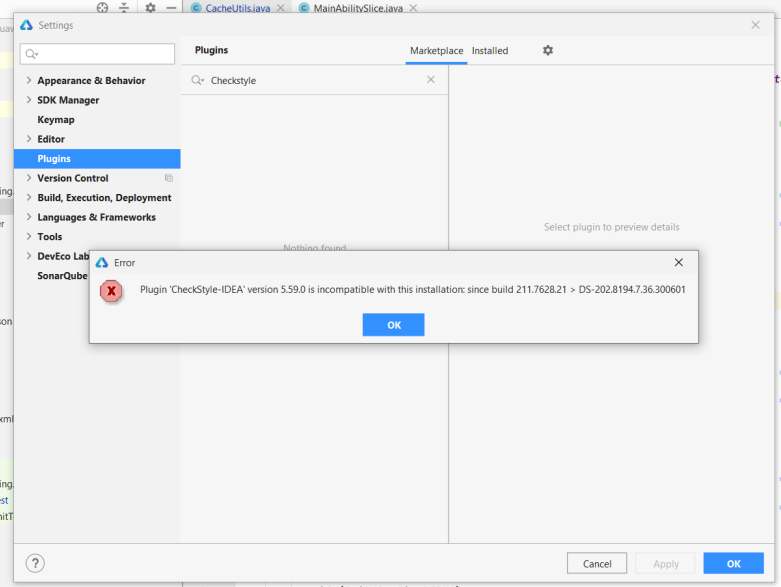Select SonarQube in settings tree
The image size is (781, 587).
tap(62, 275)
